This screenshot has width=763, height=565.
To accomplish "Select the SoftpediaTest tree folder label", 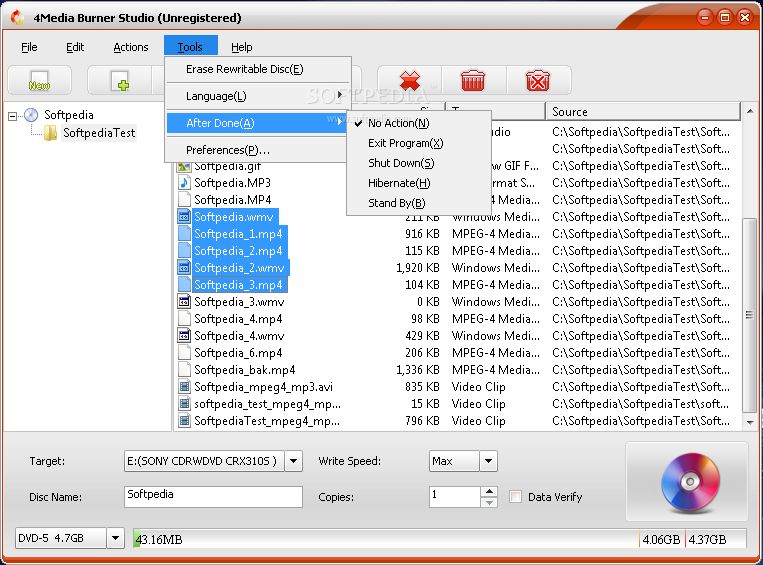I will 99,133.
